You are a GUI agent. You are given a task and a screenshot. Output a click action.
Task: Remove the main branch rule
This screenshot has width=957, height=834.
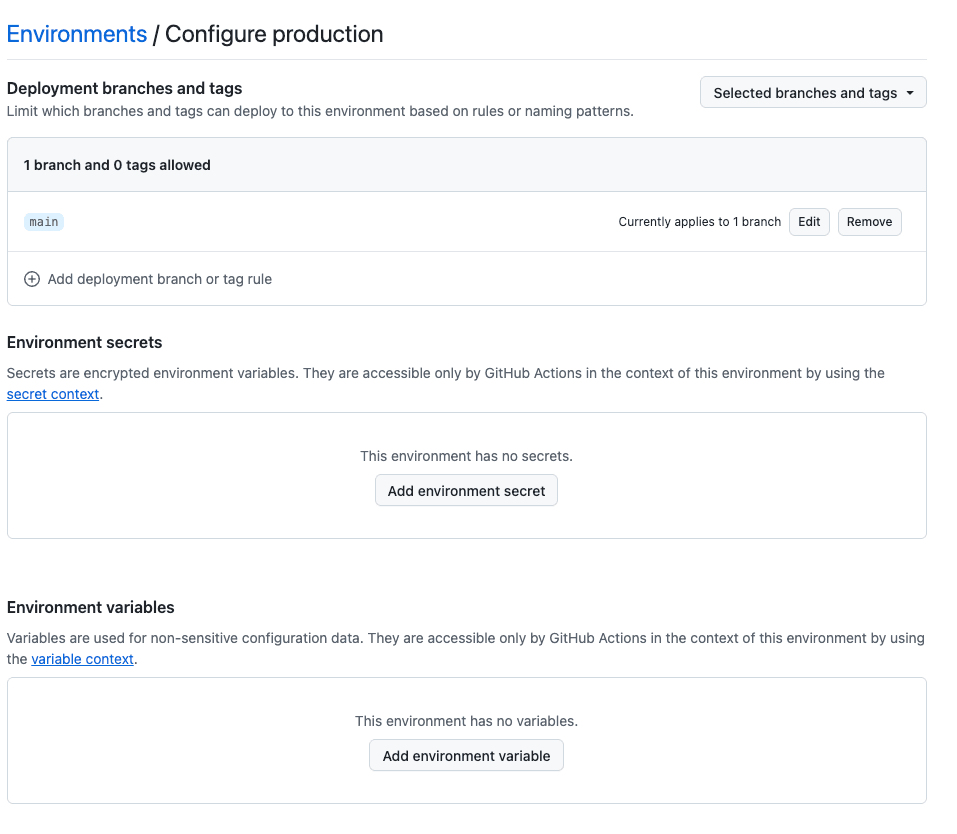(869, 222)
